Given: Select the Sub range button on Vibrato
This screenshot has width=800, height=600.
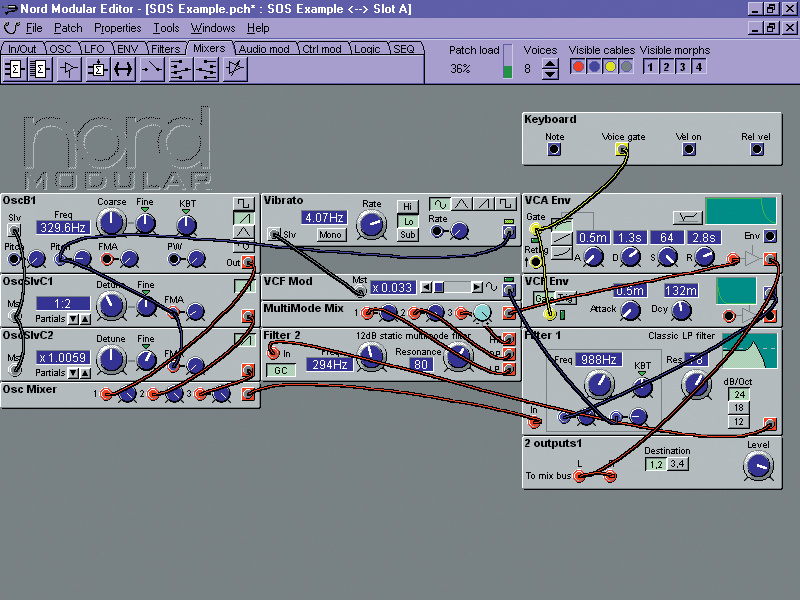Looking at the screenshot, I should (408, 235).
